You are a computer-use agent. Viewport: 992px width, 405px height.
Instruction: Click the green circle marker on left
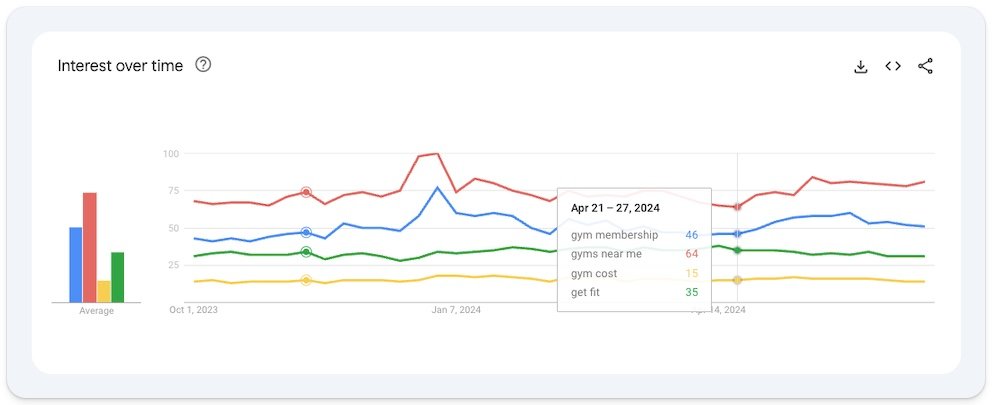(306, 252)
